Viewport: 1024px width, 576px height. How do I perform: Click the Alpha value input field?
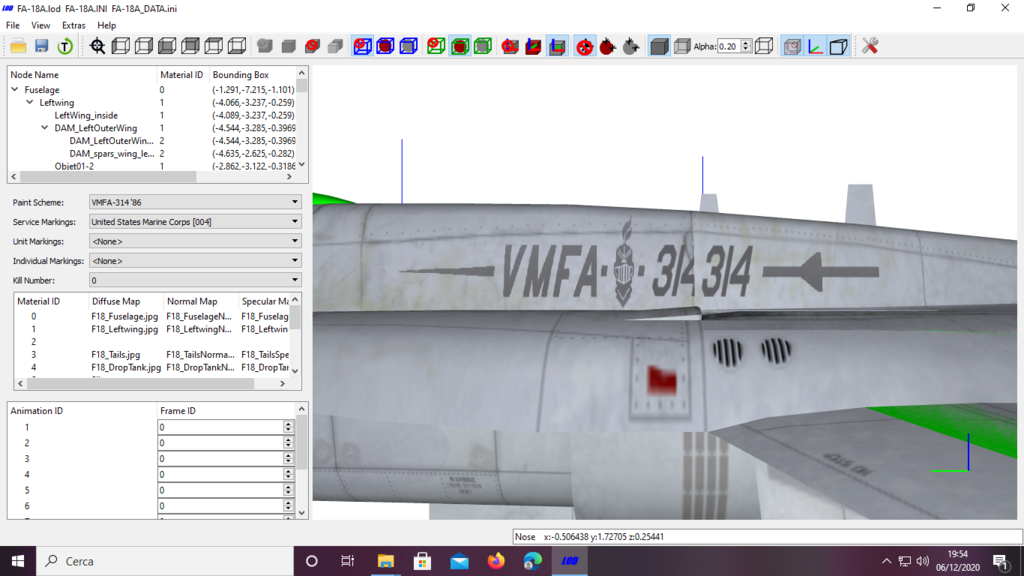tap(729, 46)
